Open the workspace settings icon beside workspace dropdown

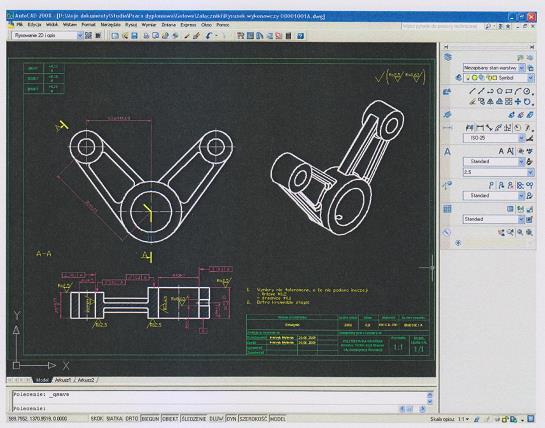pos(89,35)
